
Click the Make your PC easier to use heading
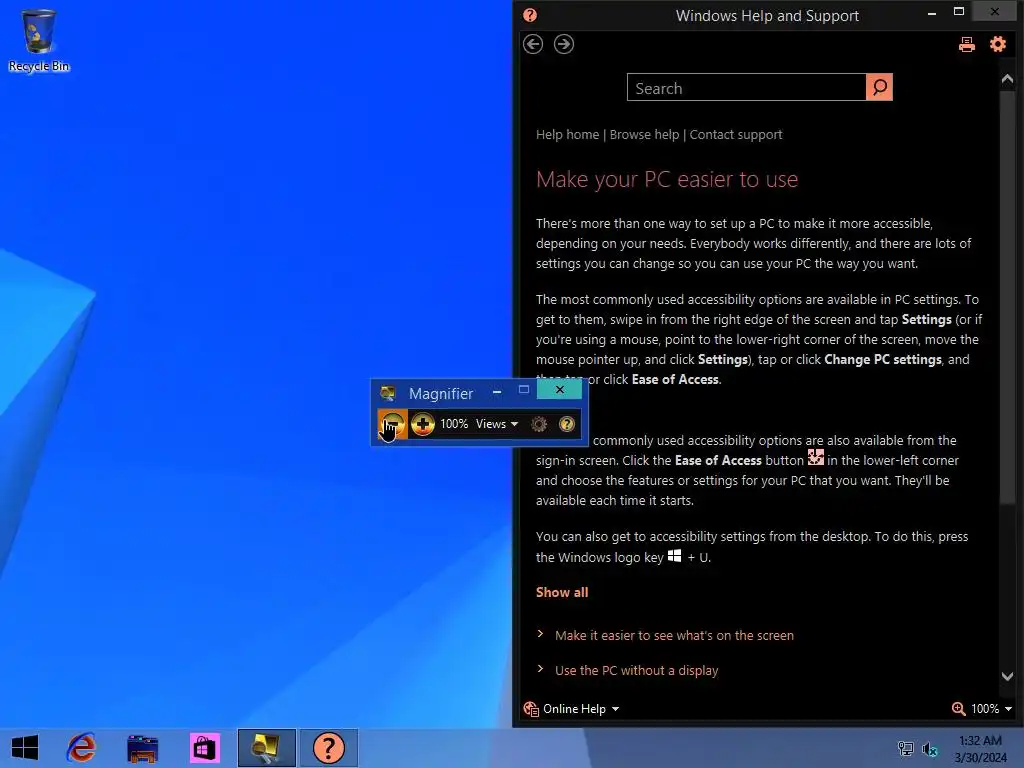point(667,179)
